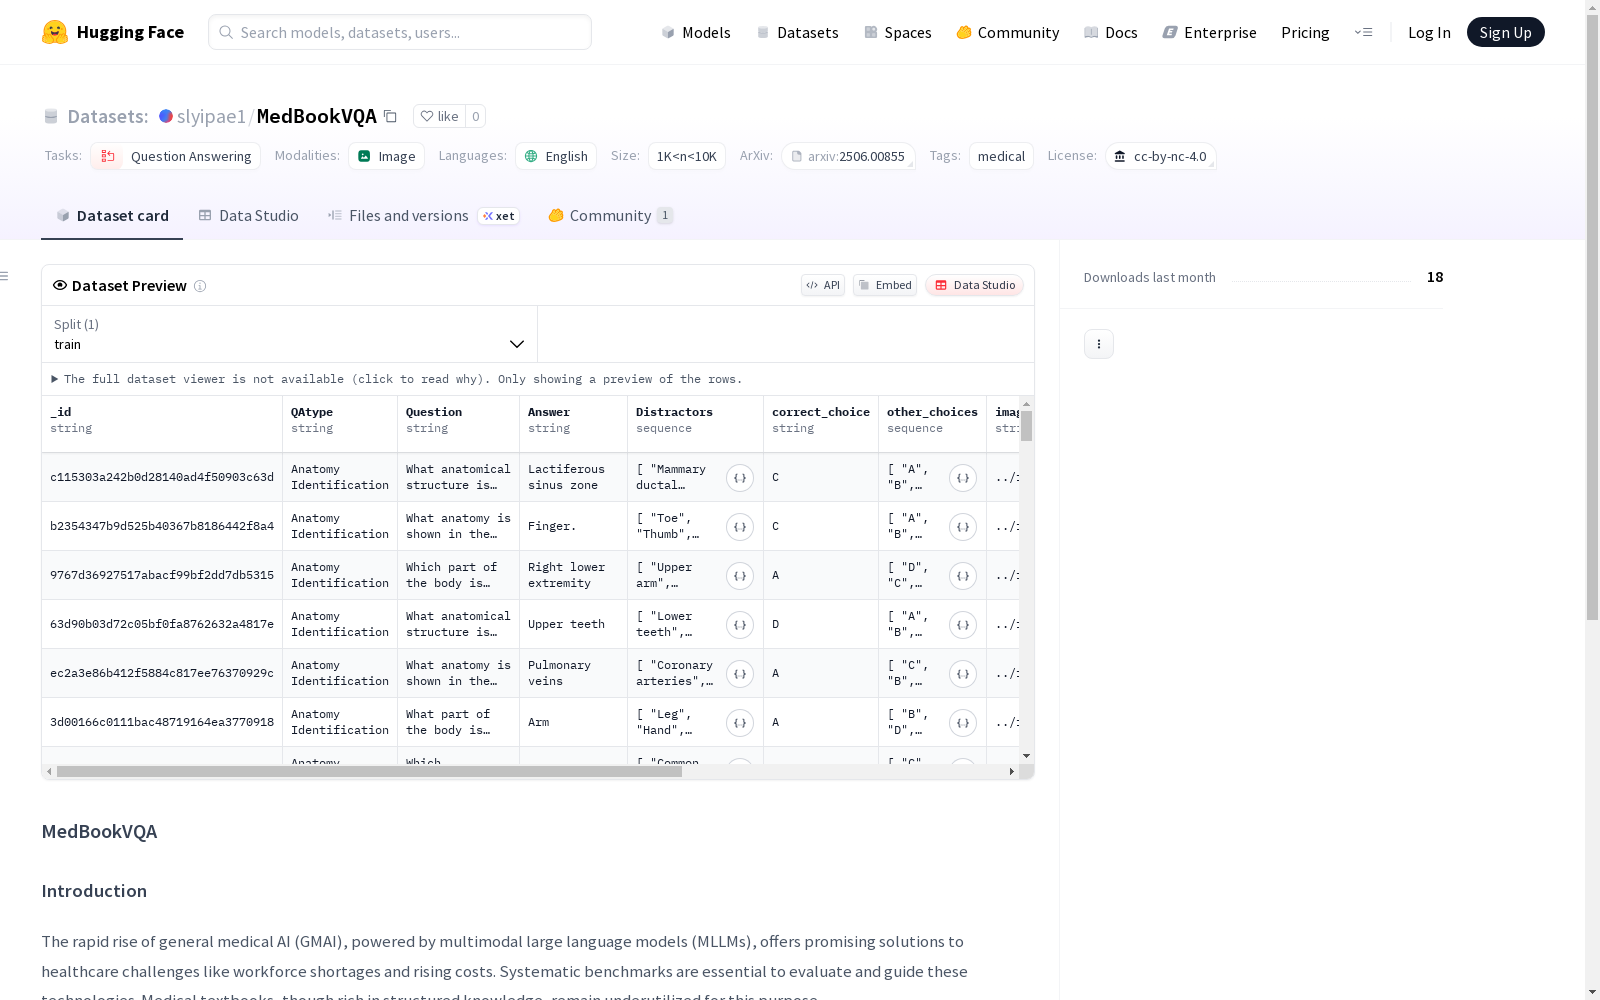Expand other_choices cell in Pulmonary veins row

(x=963, y=674)
